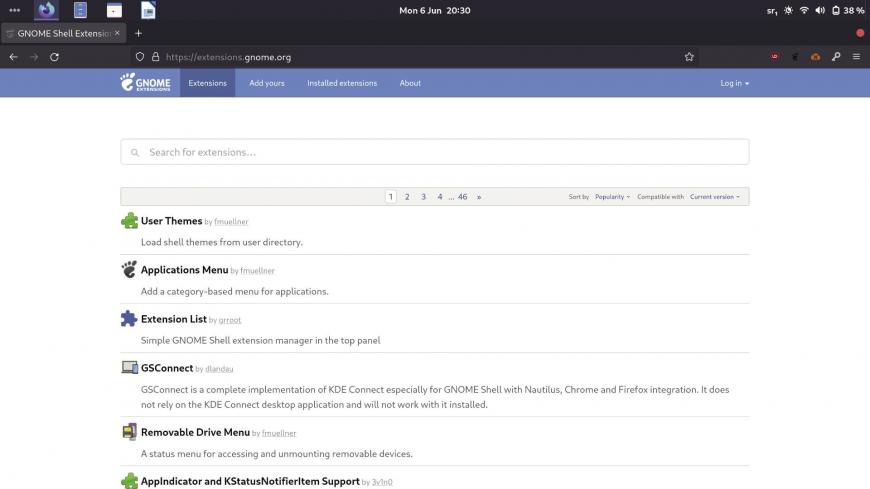Click the volume speaker icon
The image size is (870, 489).
pos(820,11)
